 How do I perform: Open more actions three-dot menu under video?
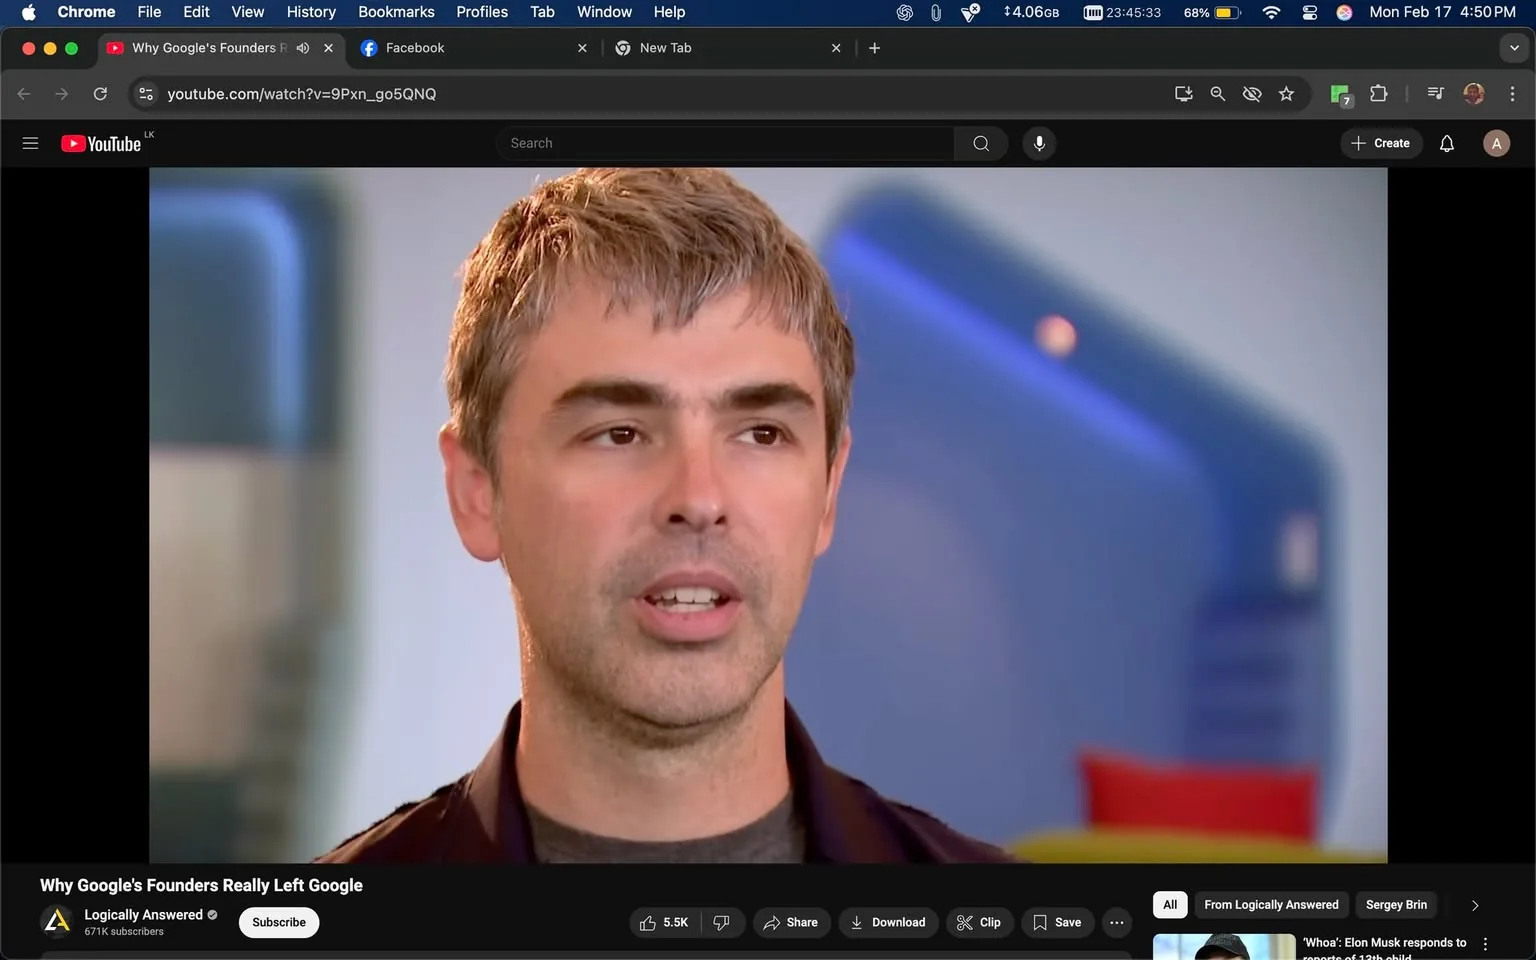(x=1116, y=922)
